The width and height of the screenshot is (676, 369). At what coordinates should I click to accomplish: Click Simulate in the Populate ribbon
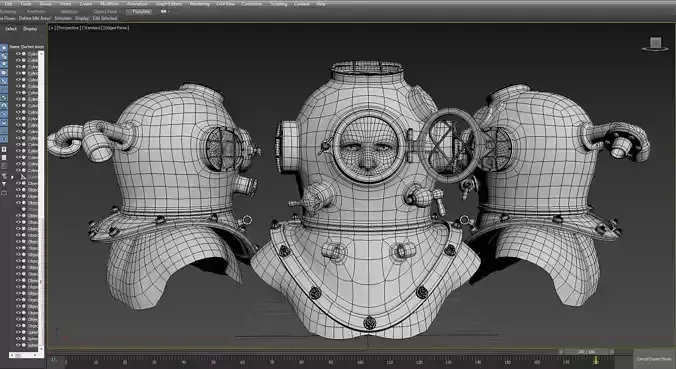pos(63,19)
